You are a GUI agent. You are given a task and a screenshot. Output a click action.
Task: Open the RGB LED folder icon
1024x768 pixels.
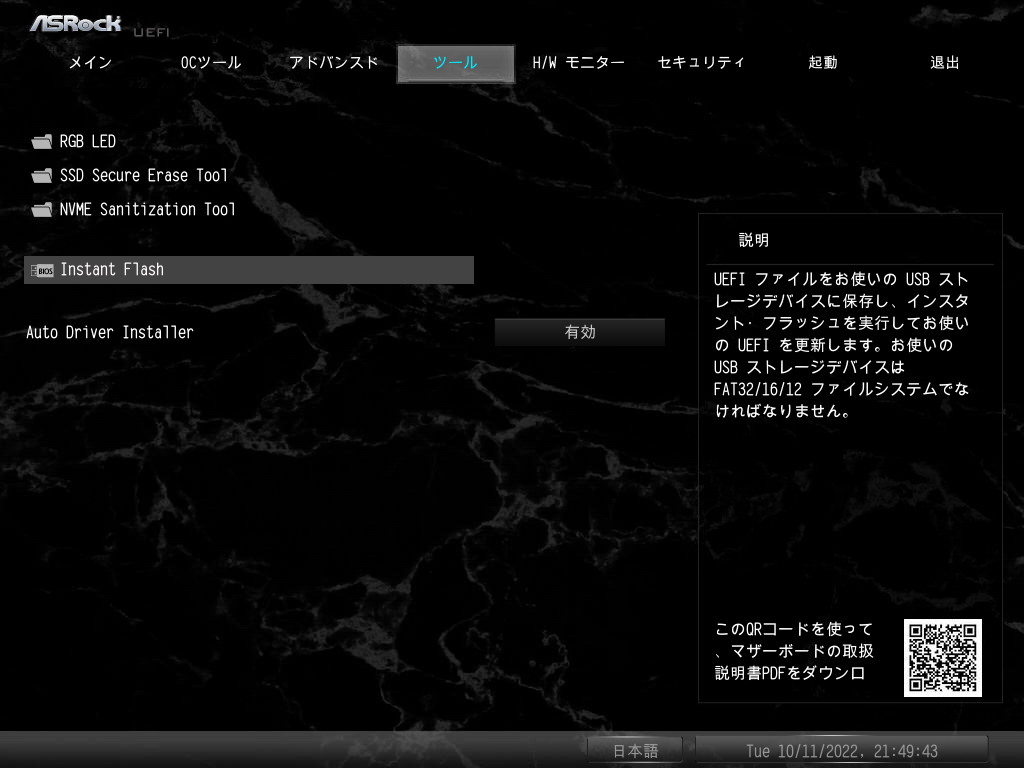click(42, 142)
